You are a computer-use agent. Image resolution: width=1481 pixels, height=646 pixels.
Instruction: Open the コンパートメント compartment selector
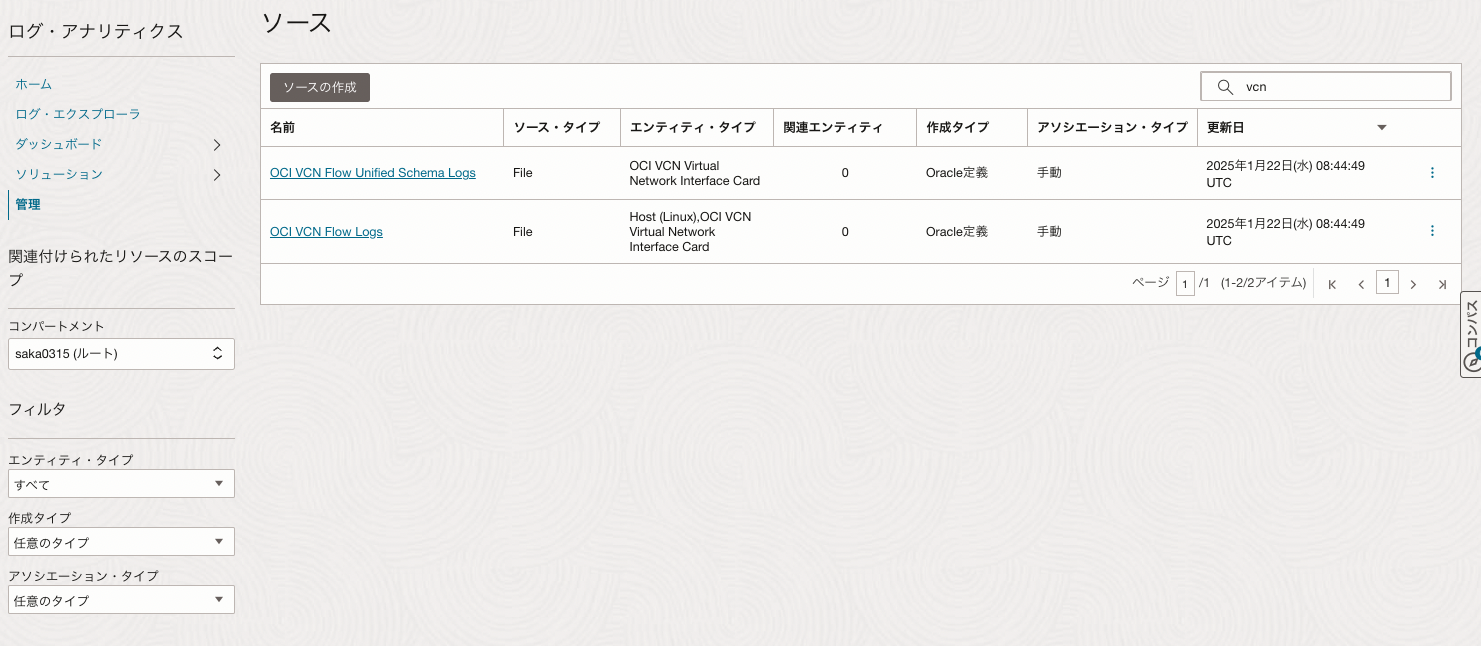click(x=121, y=353)
